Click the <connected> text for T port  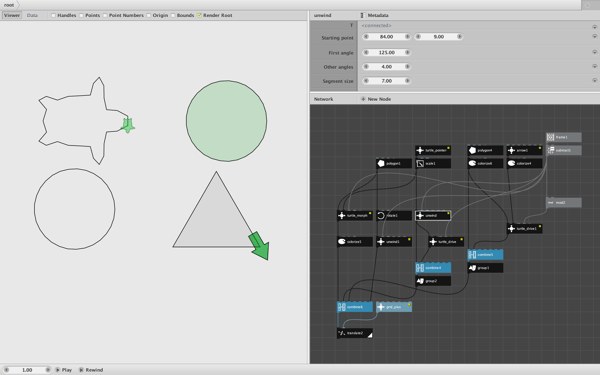tap(377, 25)
